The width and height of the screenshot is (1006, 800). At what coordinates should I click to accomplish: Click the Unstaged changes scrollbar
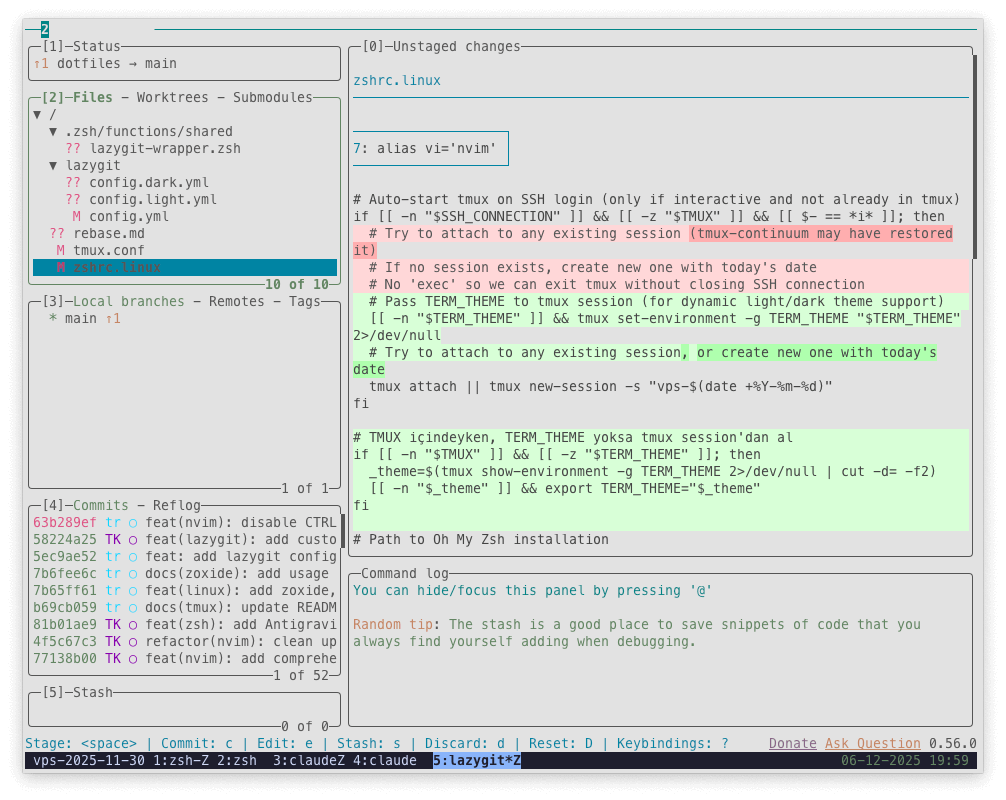tap(975, 157)
